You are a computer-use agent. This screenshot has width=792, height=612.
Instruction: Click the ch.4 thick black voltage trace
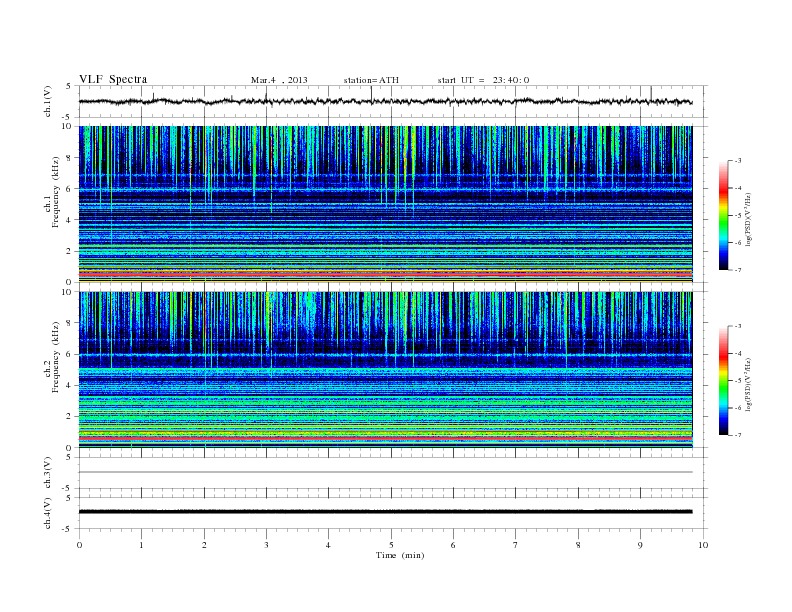click(385, 512)
